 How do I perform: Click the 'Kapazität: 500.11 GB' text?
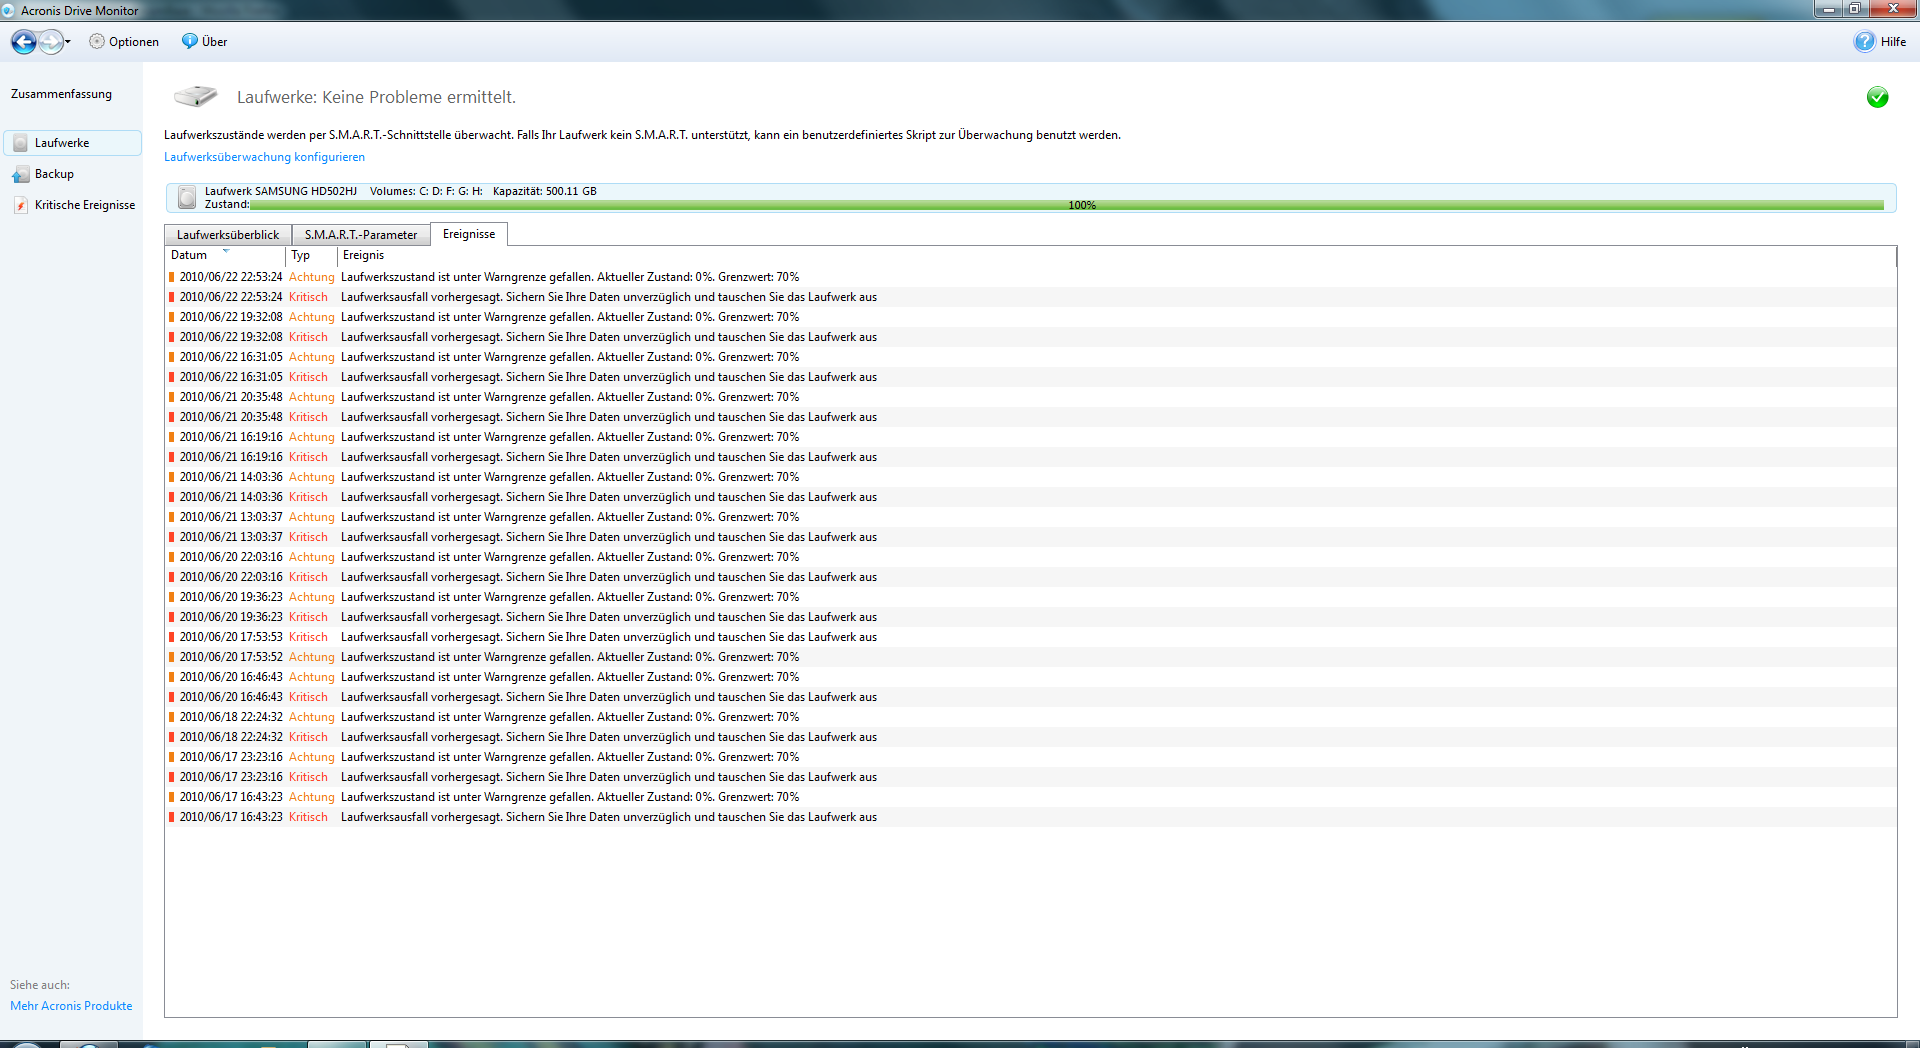(545, 191)
